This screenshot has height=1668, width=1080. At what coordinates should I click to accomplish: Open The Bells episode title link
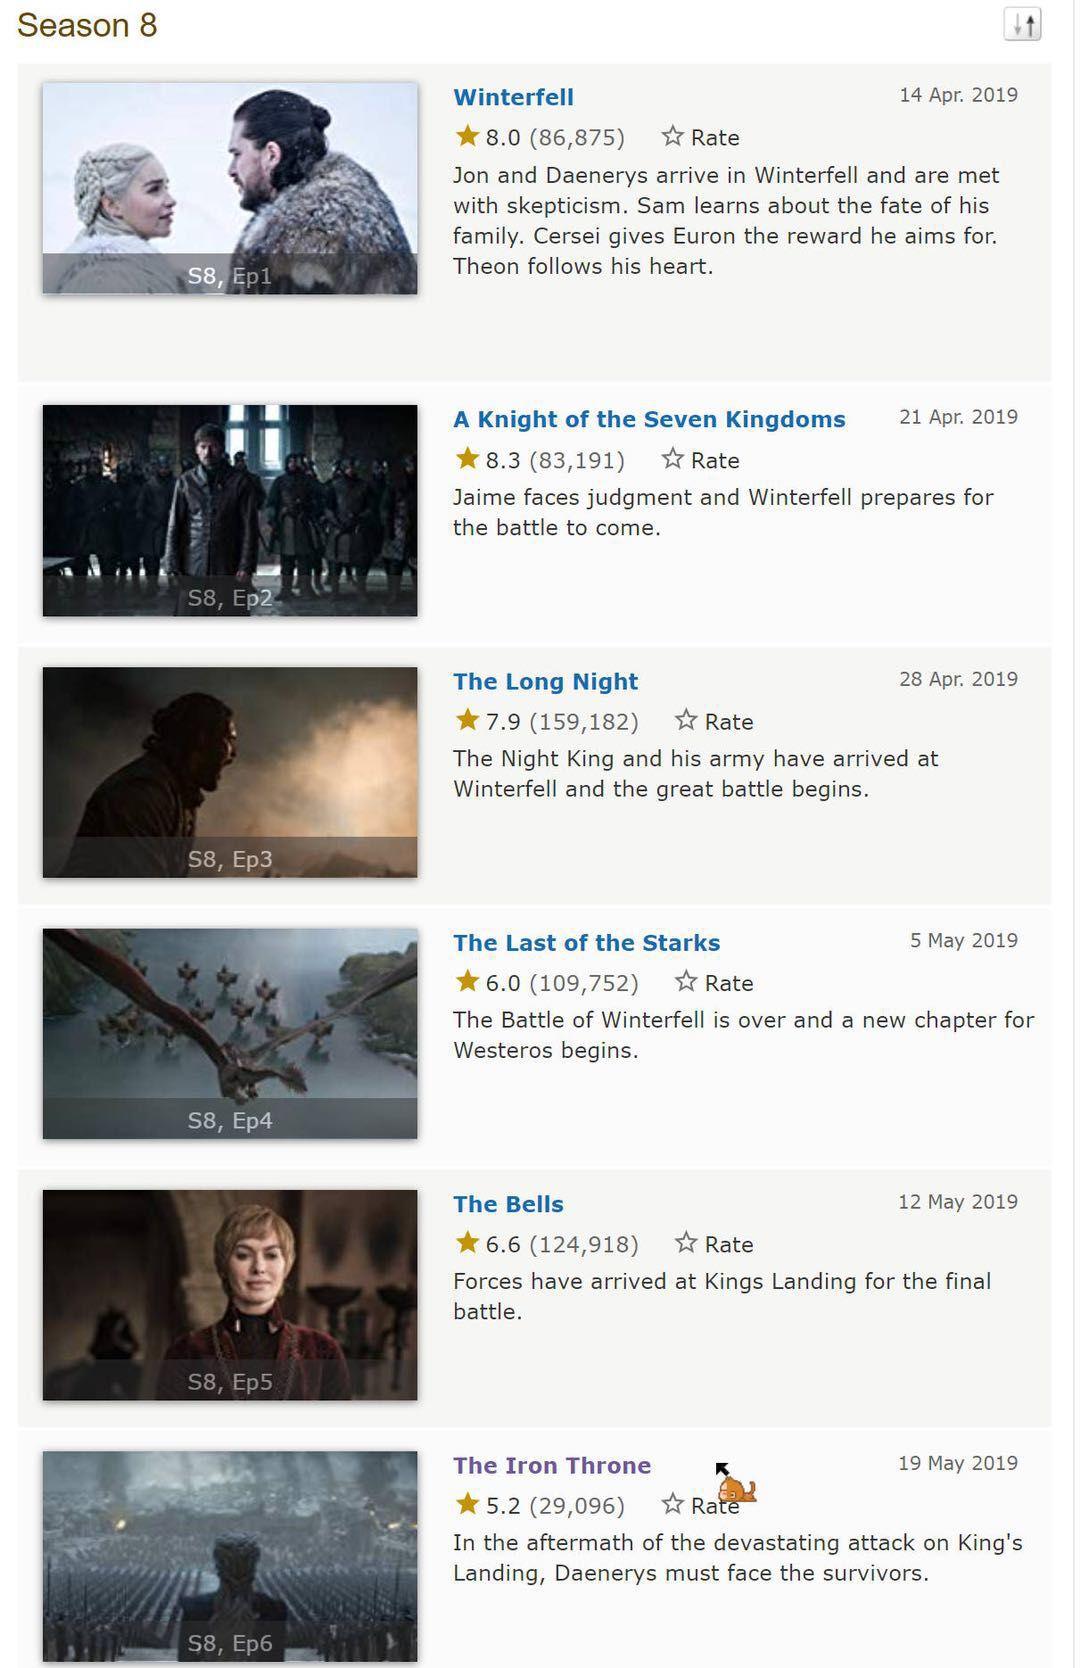(508, 1204)
